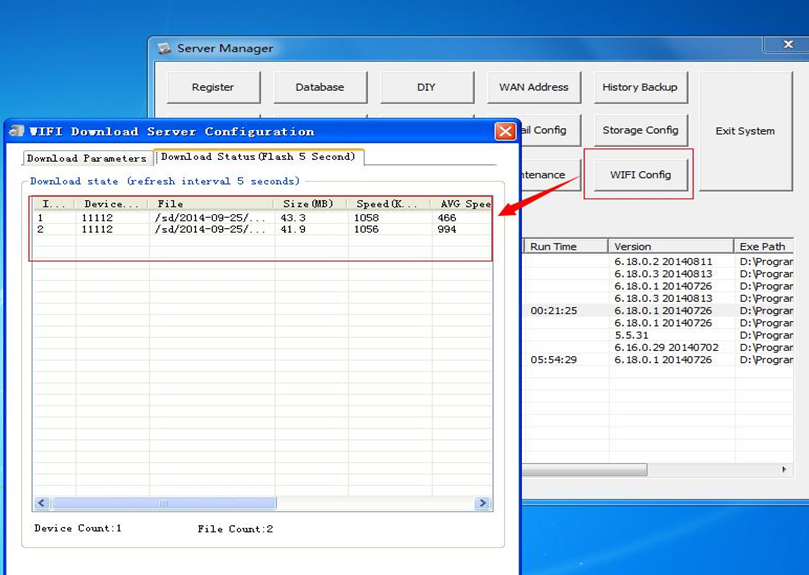The image size is (809, 575).
Task: Click the Server Manager title bar icon
Action: tap(165, 49)
